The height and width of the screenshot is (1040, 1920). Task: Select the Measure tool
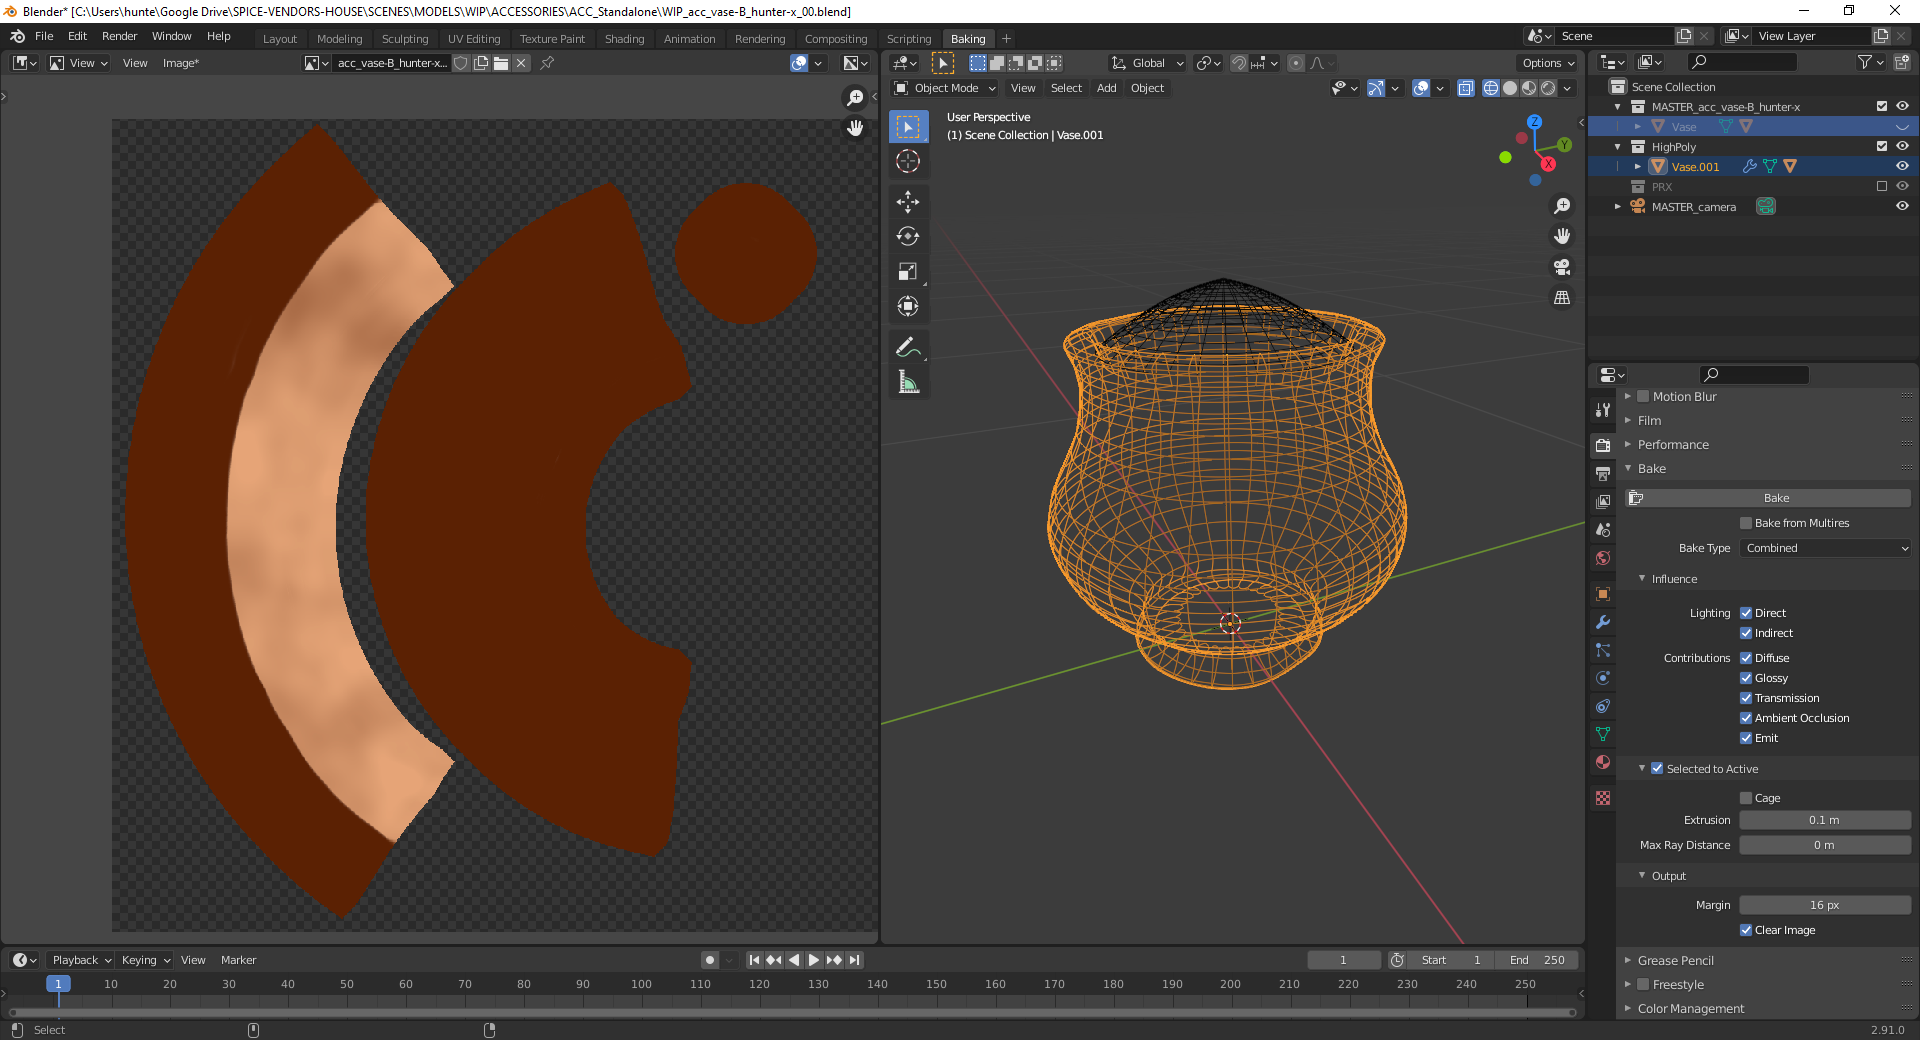(x=907, y=382)
